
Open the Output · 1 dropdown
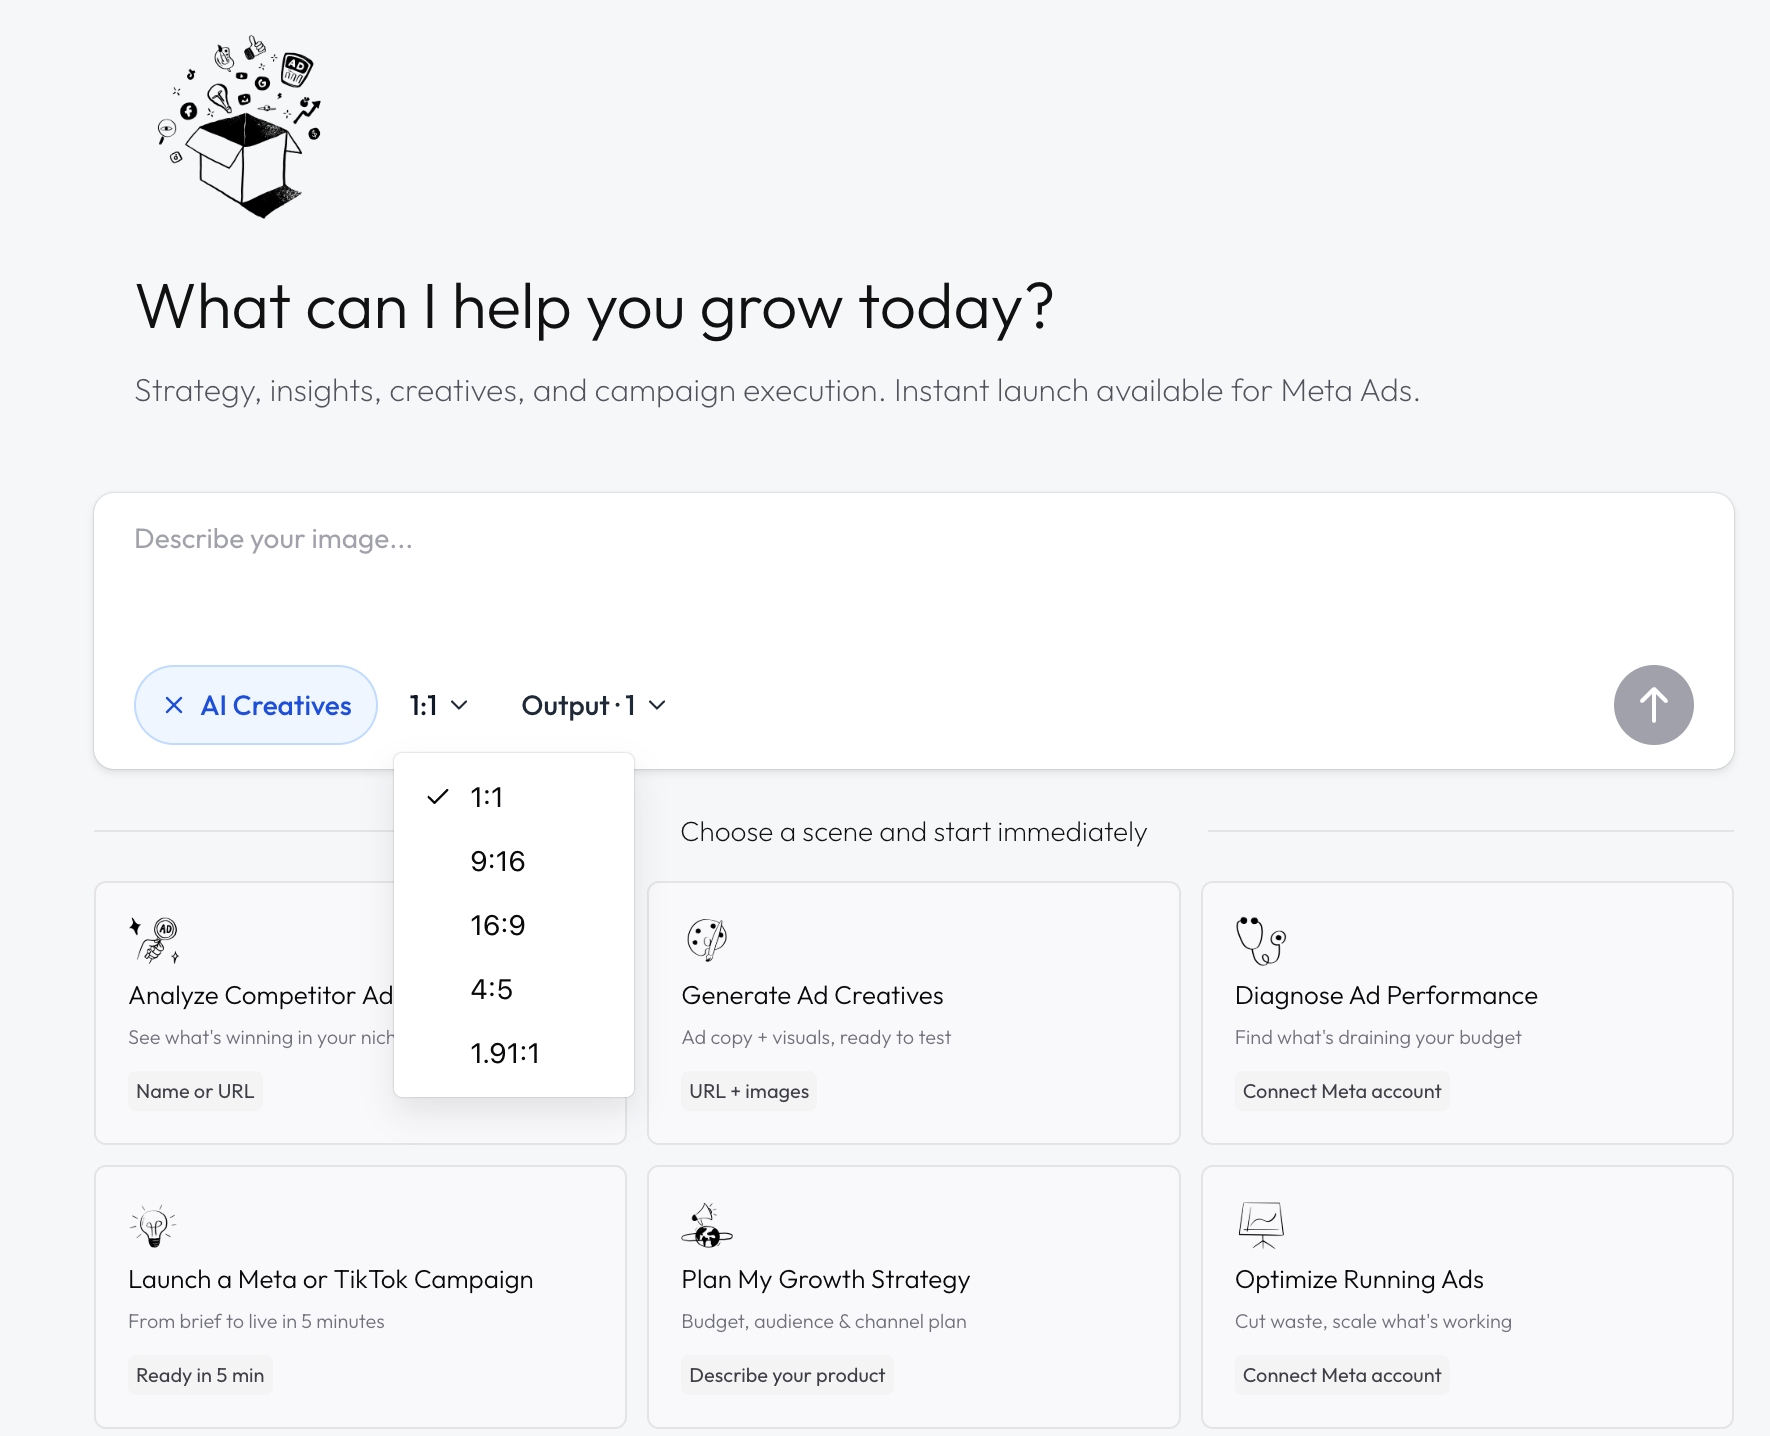[593, 705]
